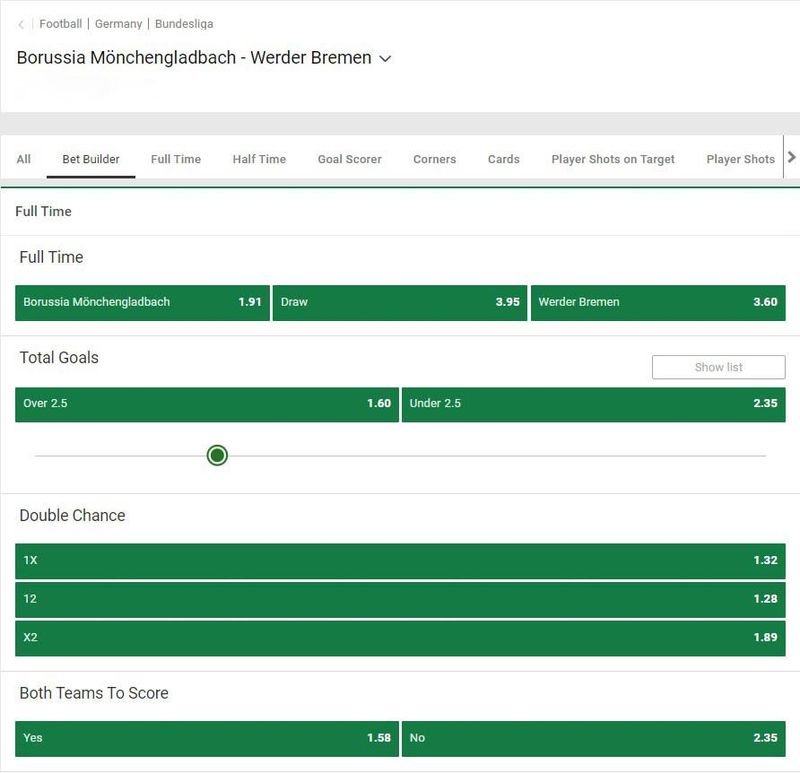Select Both Teams To Score Yes
The height and width of the screenshot is (773, 800).
[207, 738]
